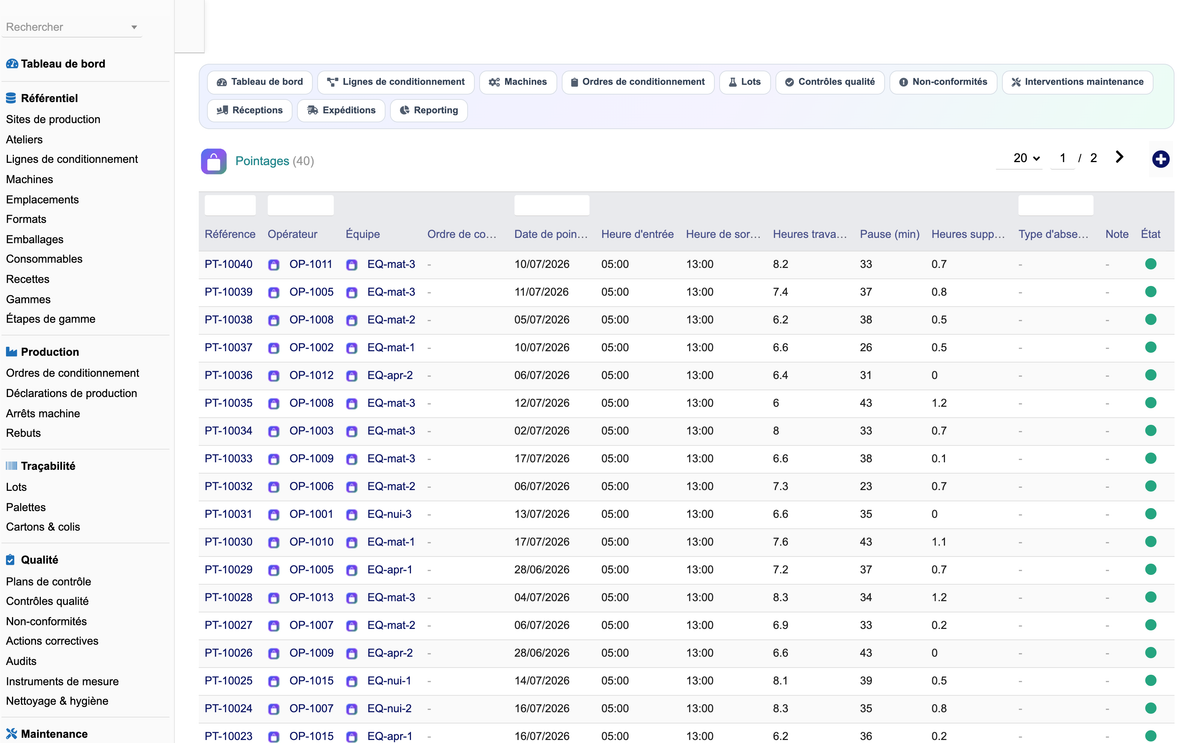Click the green status dot of PT-10026

pyautogui.click(x=1151, y=652)
